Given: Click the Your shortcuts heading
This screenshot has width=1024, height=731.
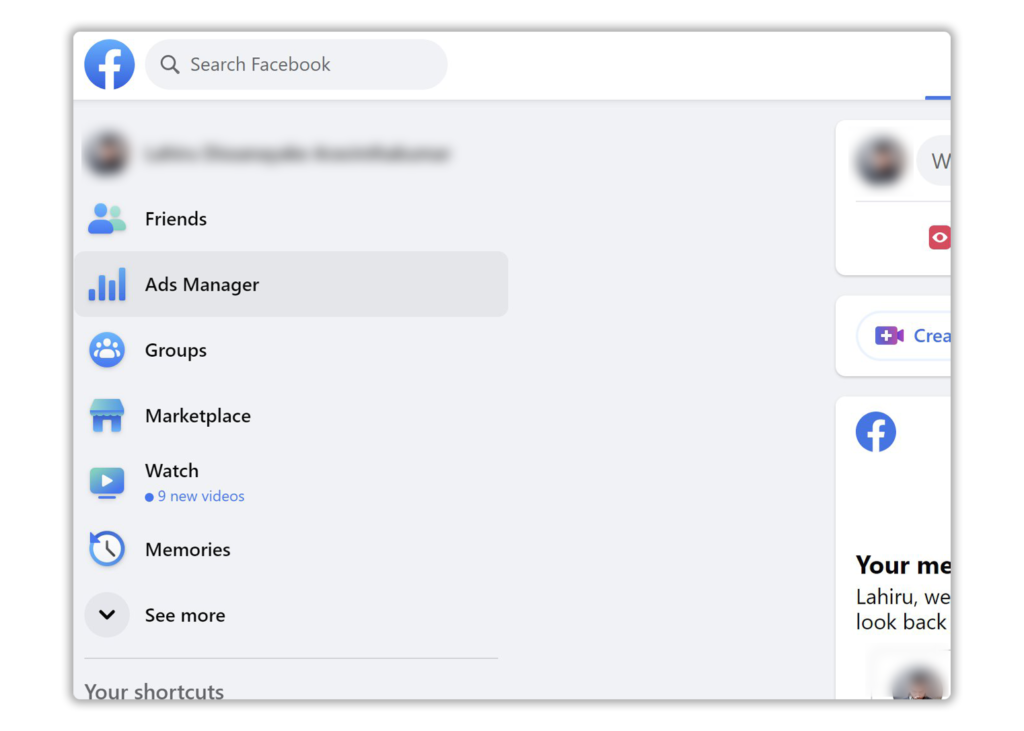Looking at the screenshot, I should (154, 690).
